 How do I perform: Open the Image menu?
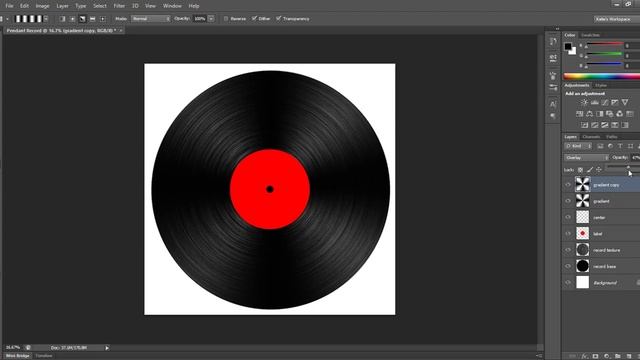42,6
